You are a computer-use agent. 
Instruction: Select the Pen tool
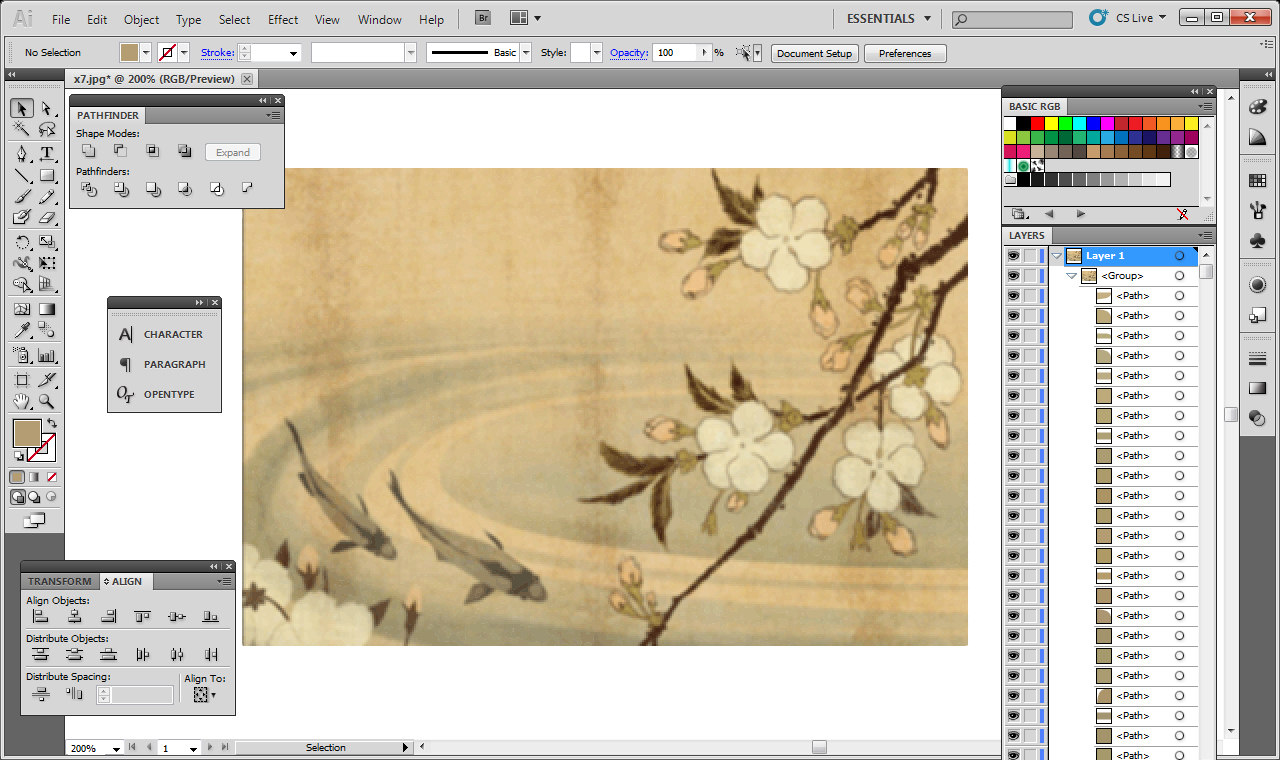(22, 153)
